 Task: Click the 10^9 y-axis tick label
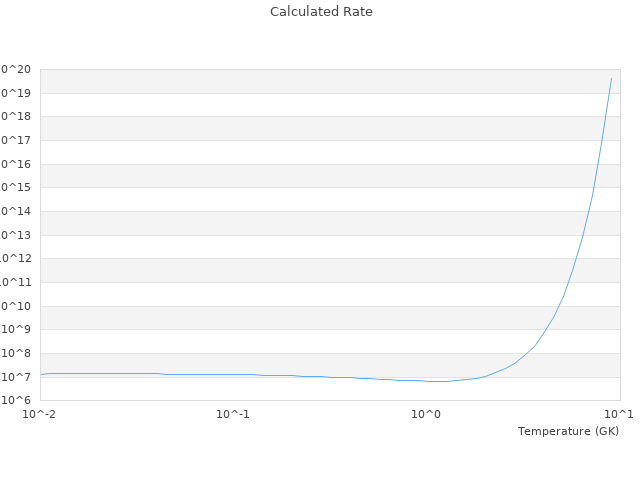click(18, 330)
